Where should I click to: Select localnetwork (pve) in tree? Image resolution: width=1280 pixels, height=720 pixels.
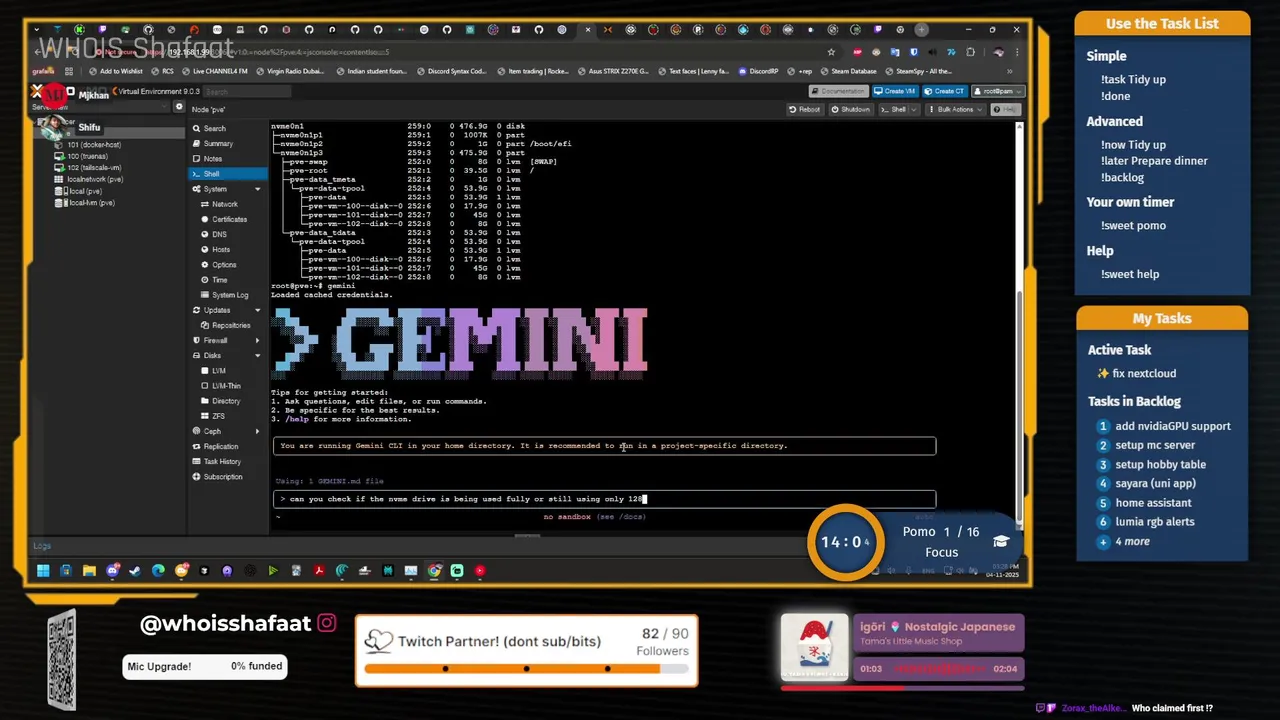[x=95, y=179]
